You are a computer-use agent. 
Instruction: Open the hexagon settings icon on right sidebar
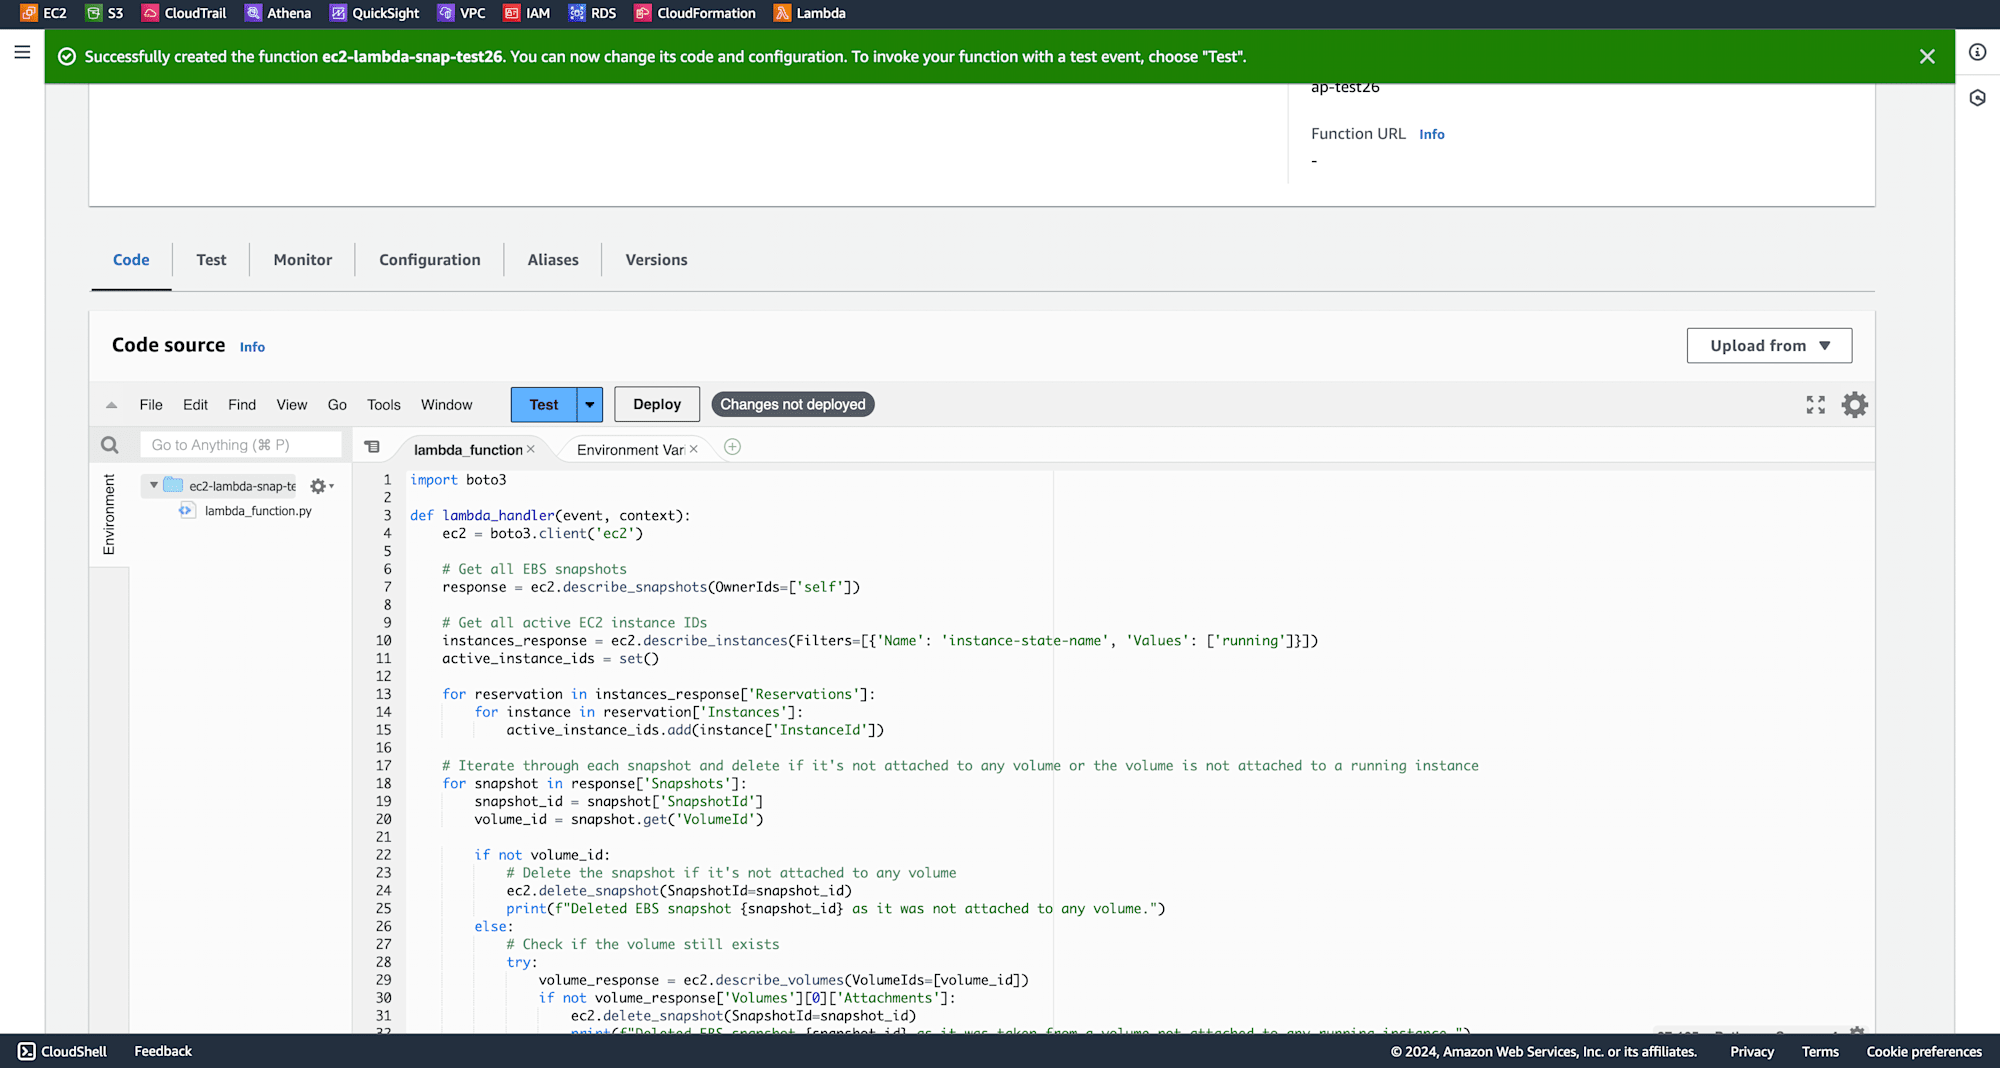1977,98
